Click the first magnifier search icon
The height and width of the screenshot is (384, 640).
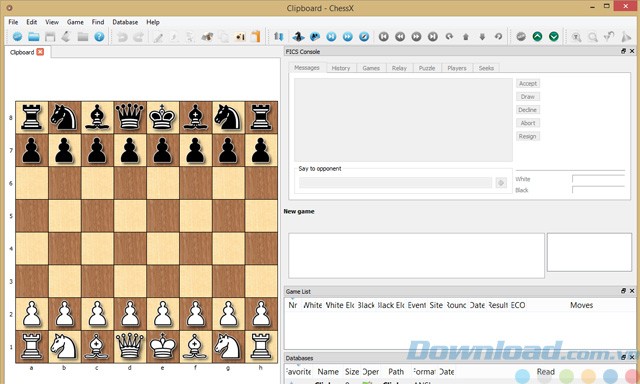576,37
